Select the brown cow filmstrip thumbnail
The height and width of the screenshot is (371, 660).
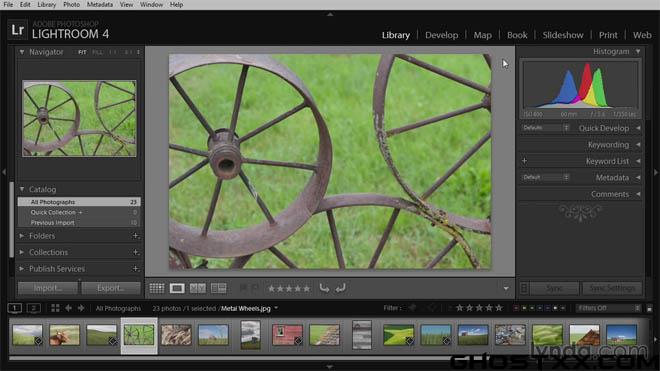click(x=64, y=335)
